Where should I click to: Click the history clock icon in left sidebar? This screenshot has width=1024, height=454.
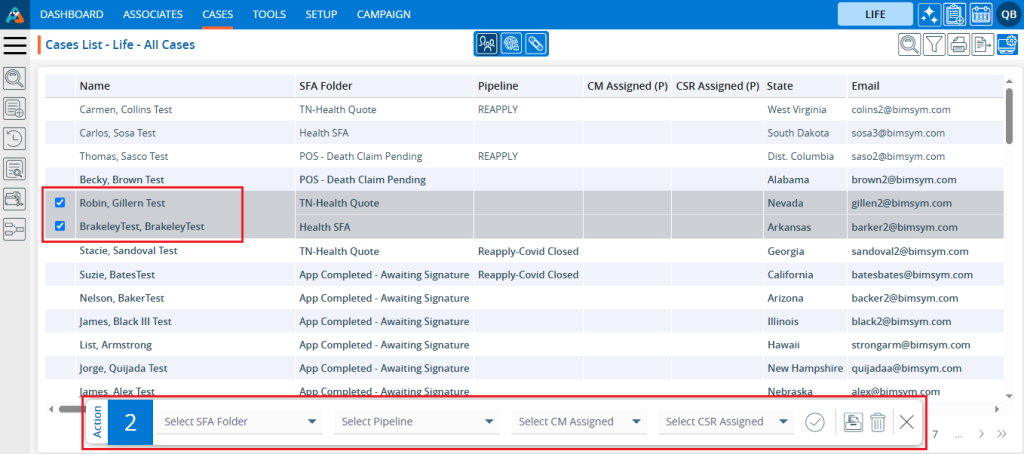(x=15, y=139)
